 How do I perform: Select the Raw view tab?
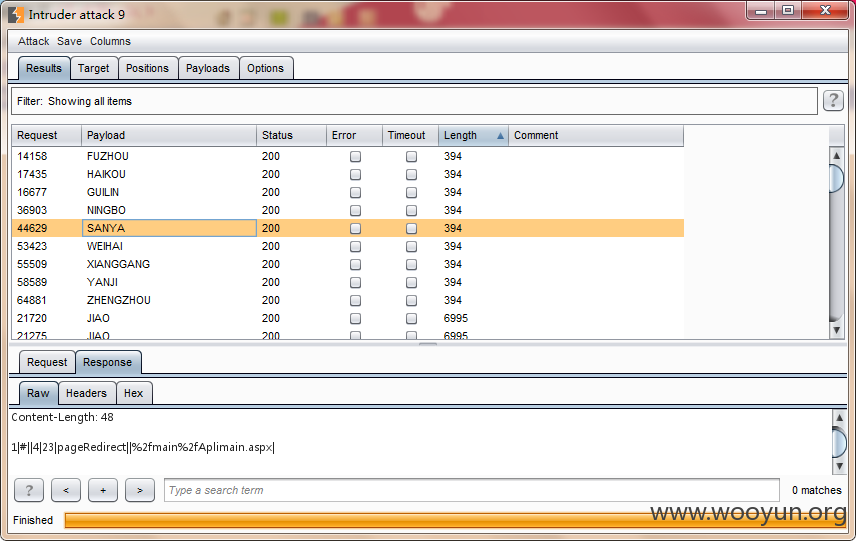tap(38, 393)
